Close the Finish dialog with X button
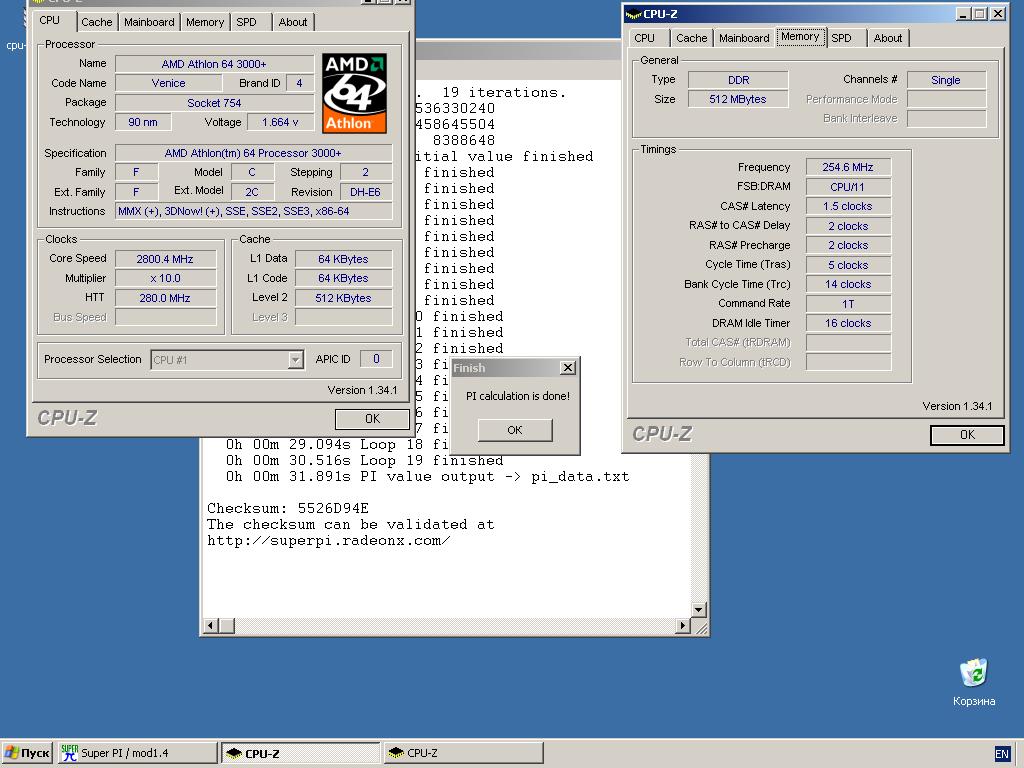The image size is (1024, 768). tap(568, 368)
